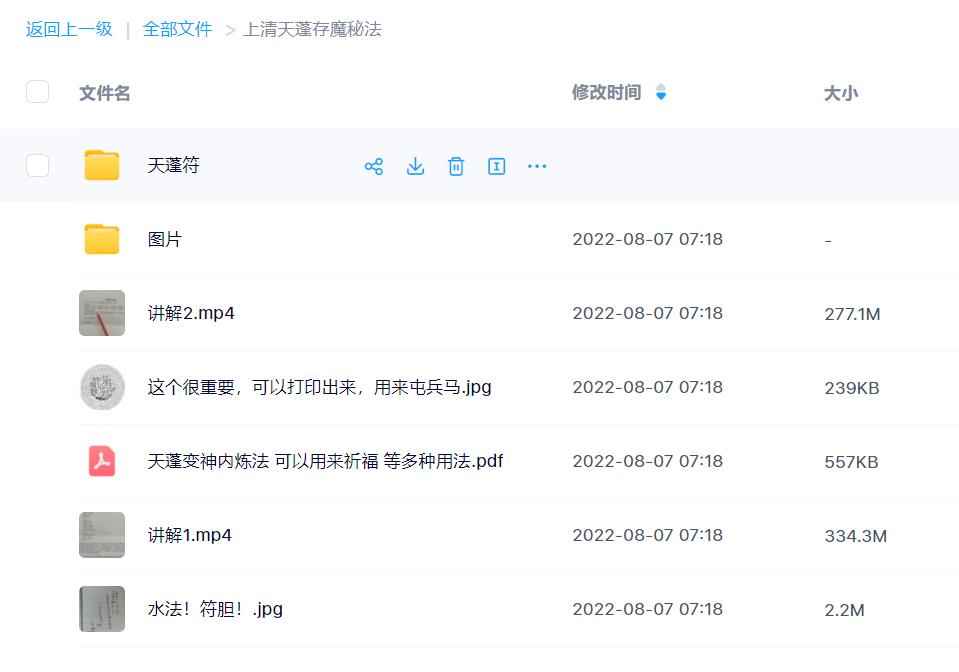
Task: Rename the 天蓬符 folder
Action: click(496, 166)
